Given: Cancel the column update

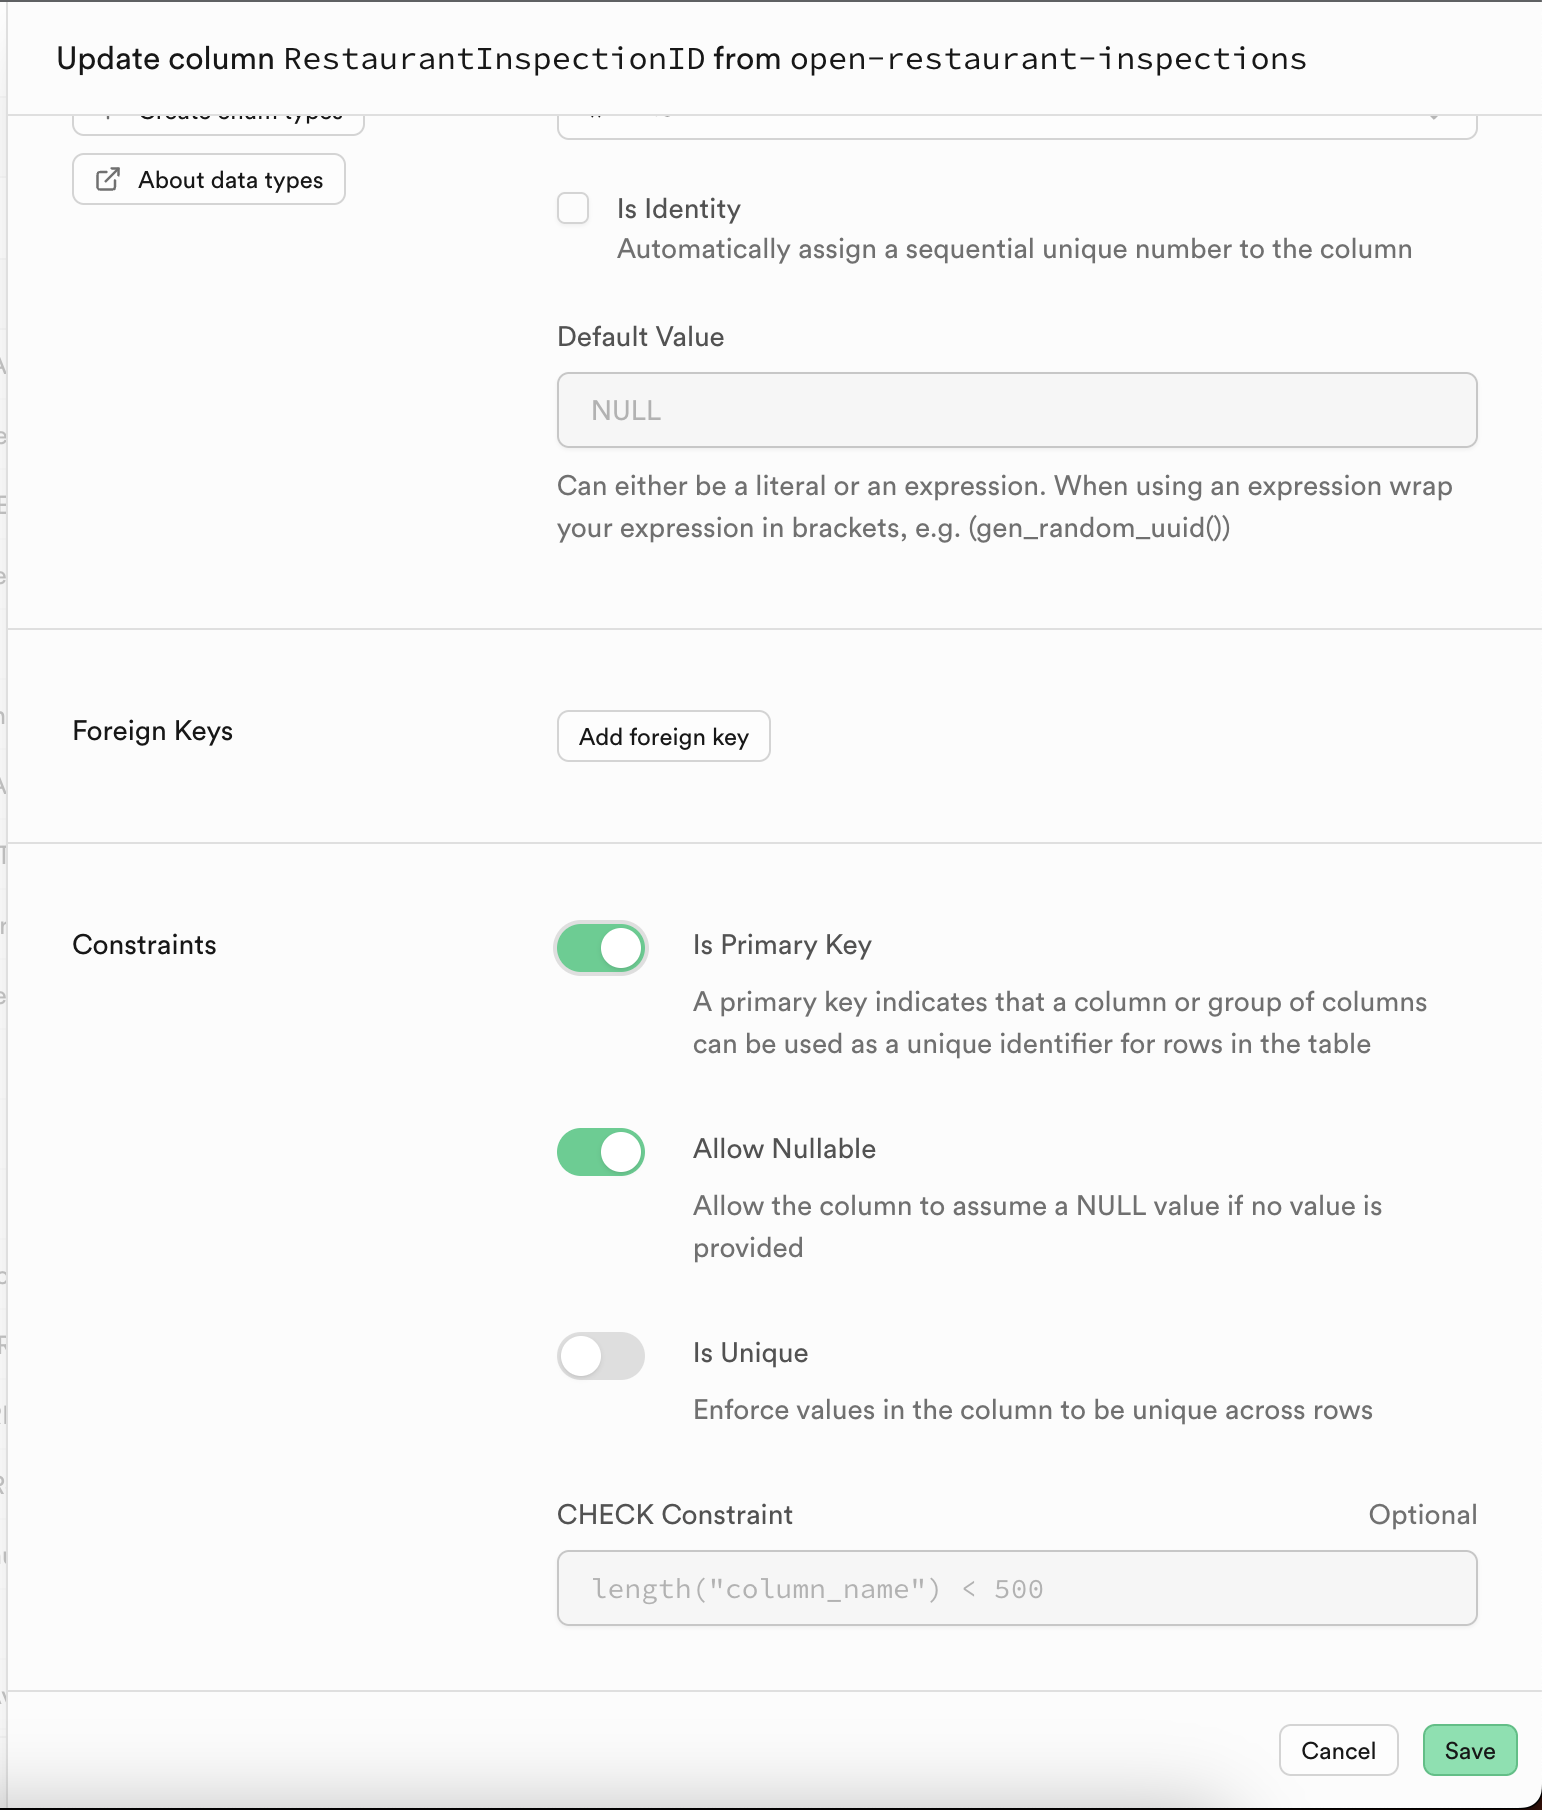Looking at the screenshot, I should point(1338,1750).
